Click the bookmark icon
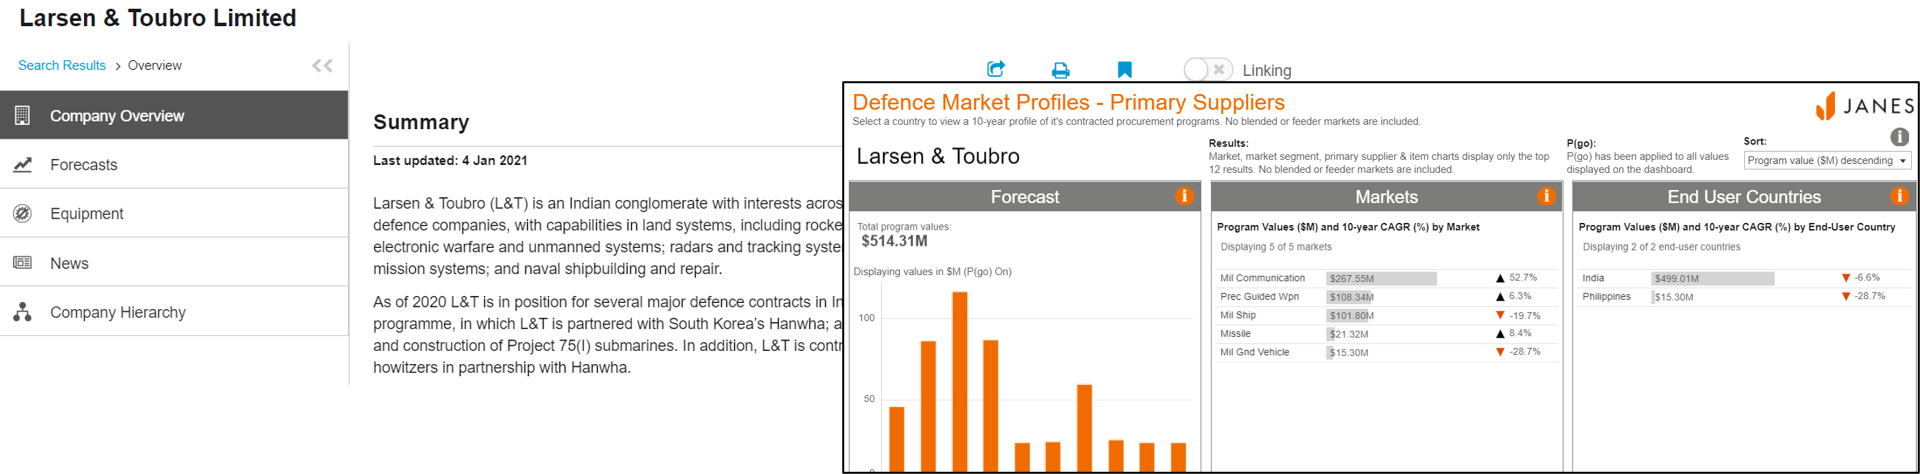Viewport: 1920px width, 474px height. (1124, 70)
